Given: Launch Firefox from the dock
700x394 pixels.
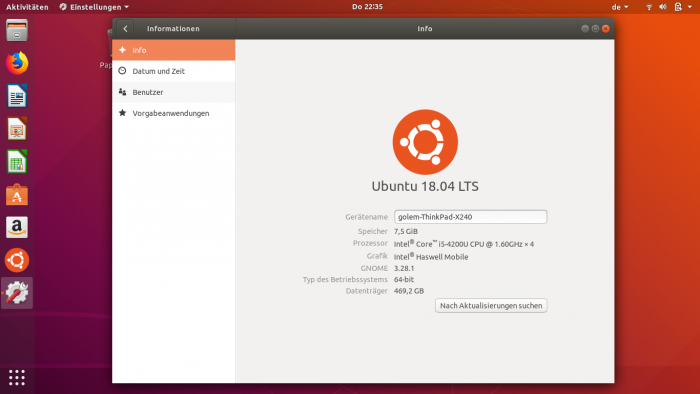Looking at the screenshot, I should pos(17,63).
